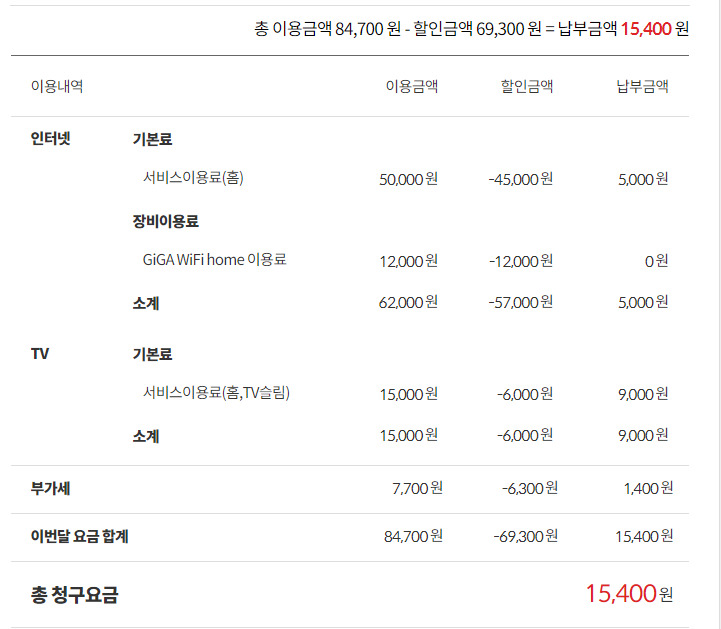Screen dimensions: 721x629
Task: Select the 부가세 row label
Action: tap(50, 489)
